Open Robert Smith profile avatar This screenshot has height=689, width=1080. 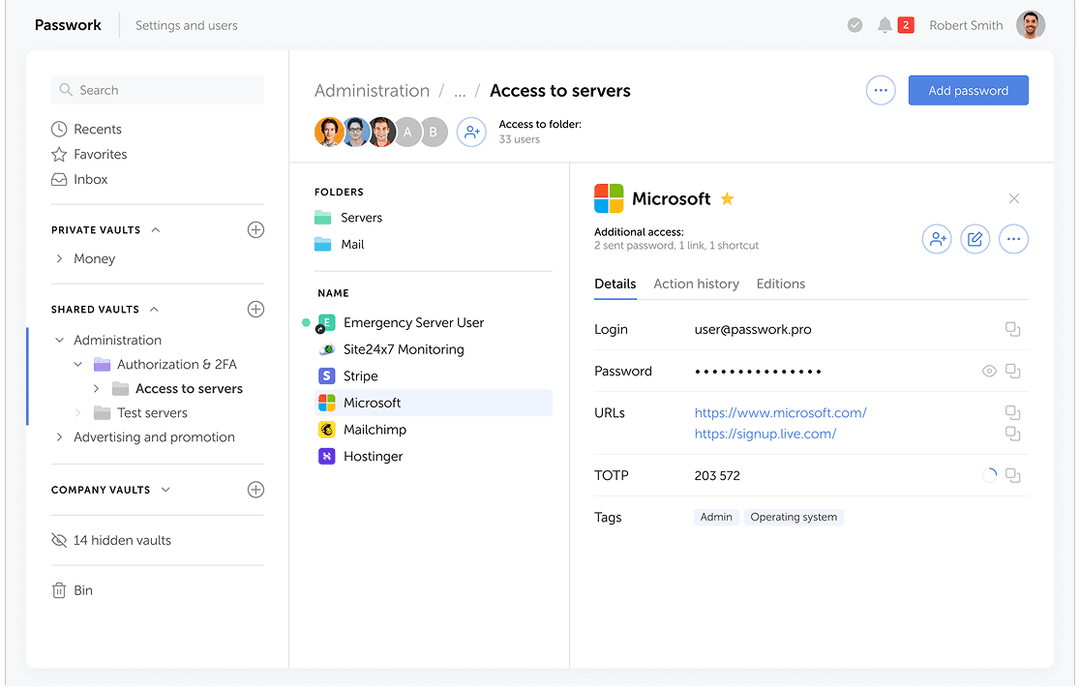(x=1030, y=25)
